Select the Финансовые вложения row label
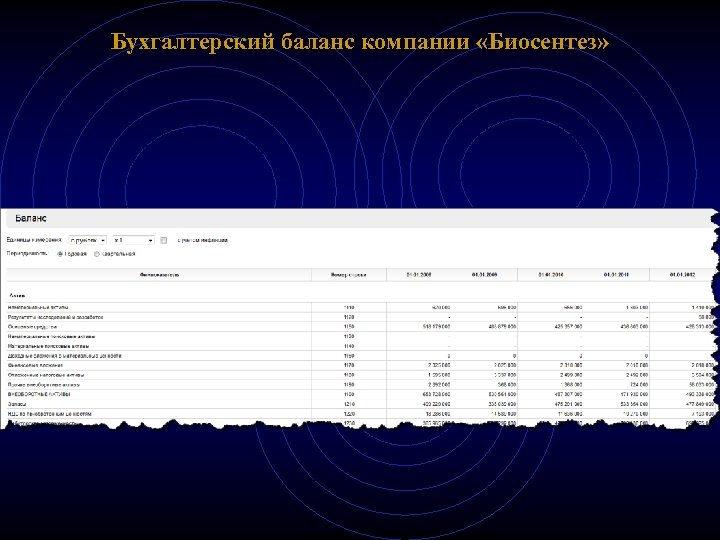The width and height of the screenshot is (720, 540). click(35, 366)
